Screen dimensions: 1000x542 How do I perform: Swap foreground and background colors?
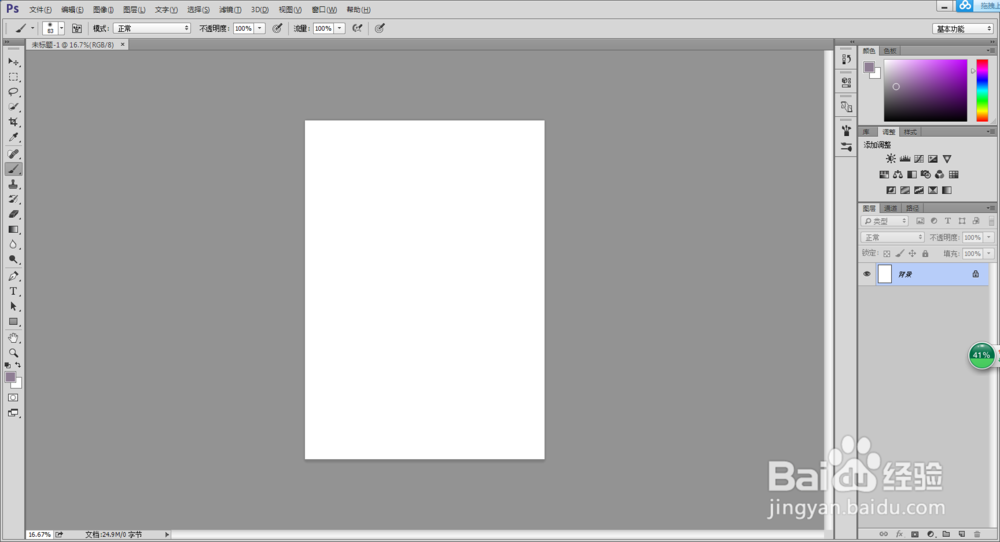pos(18,365)
